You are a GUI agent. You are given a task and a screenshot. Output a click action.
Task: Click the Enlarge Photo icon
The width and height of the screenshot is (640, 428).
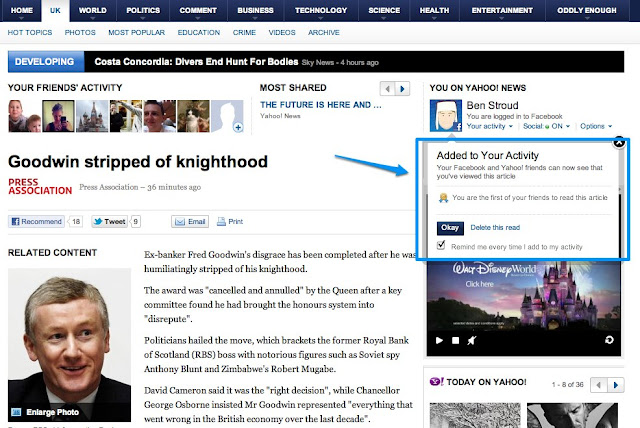coord(16,412)
